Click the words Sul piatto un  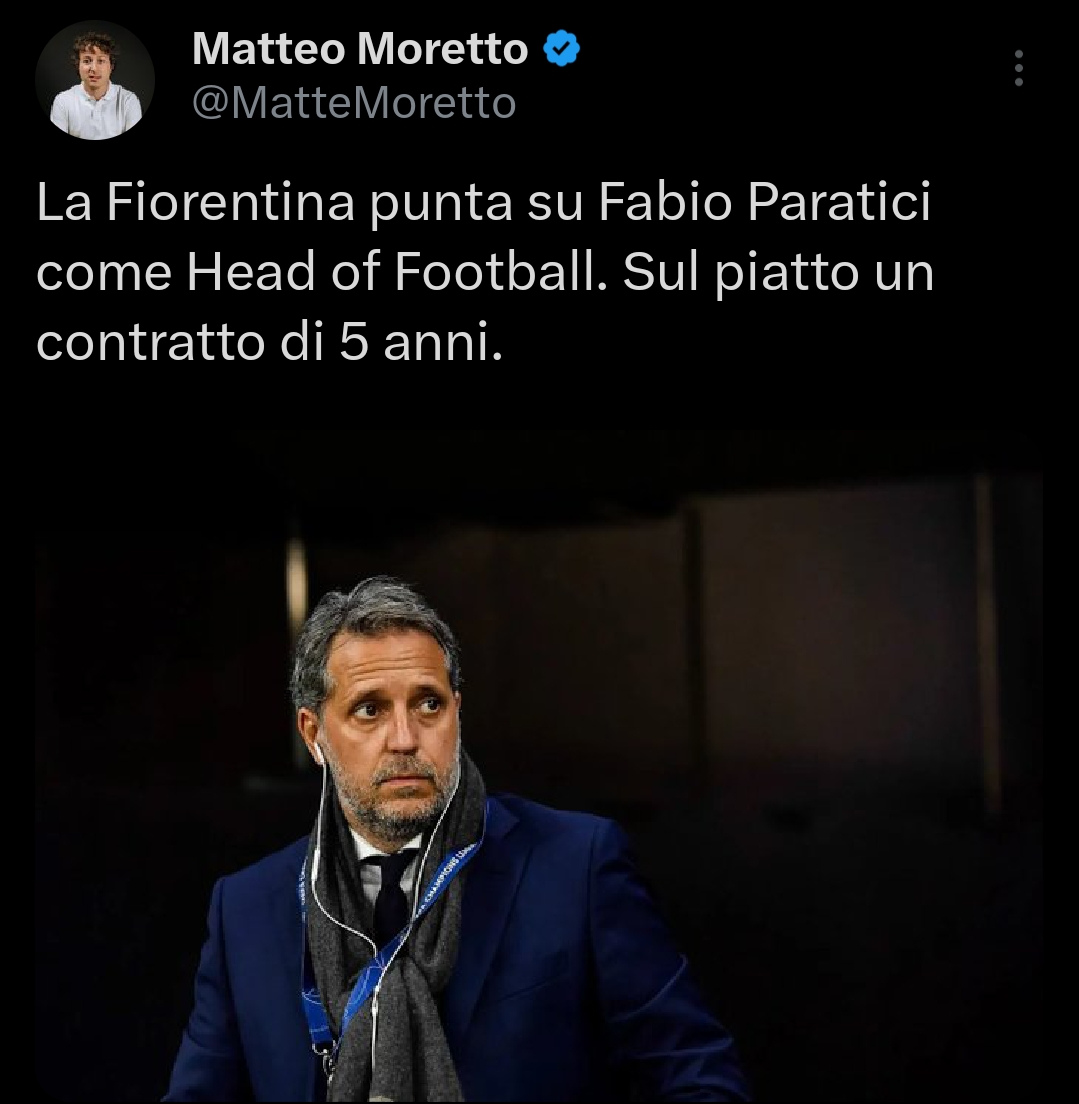pyautogui.click(x=778, y=272)
